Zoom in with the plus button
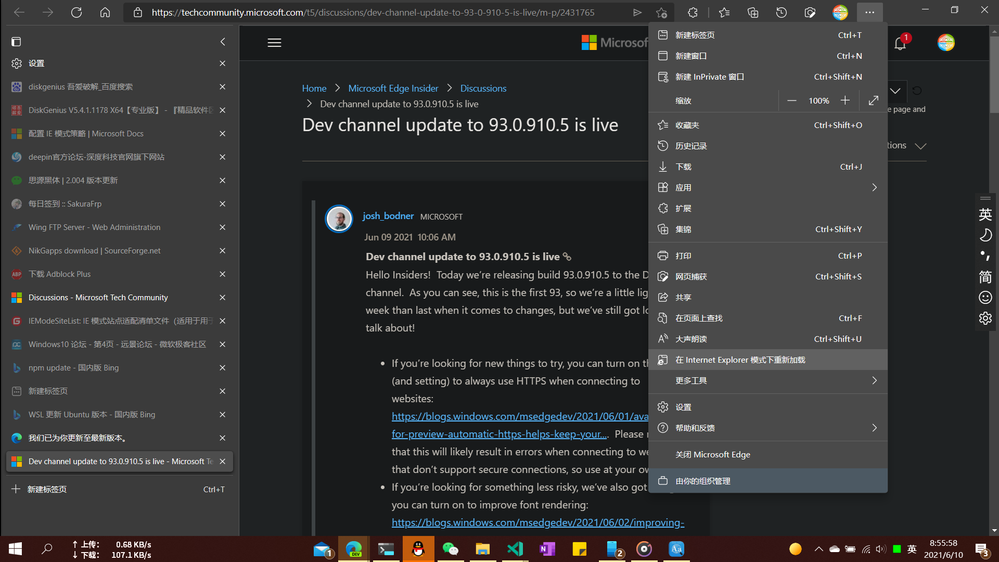The height and width of the screenshot is (562, 999). [x=845, y=101]
